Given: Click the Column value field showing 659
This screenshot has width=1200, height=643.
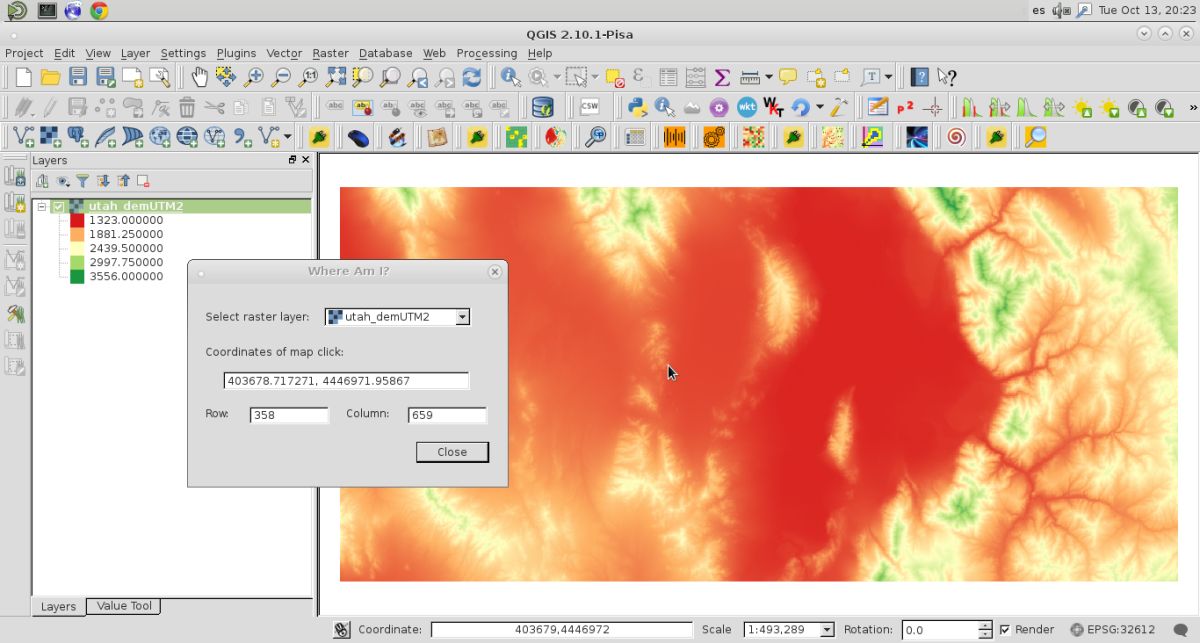Looking at the screenshot, I should pos(447,415).
